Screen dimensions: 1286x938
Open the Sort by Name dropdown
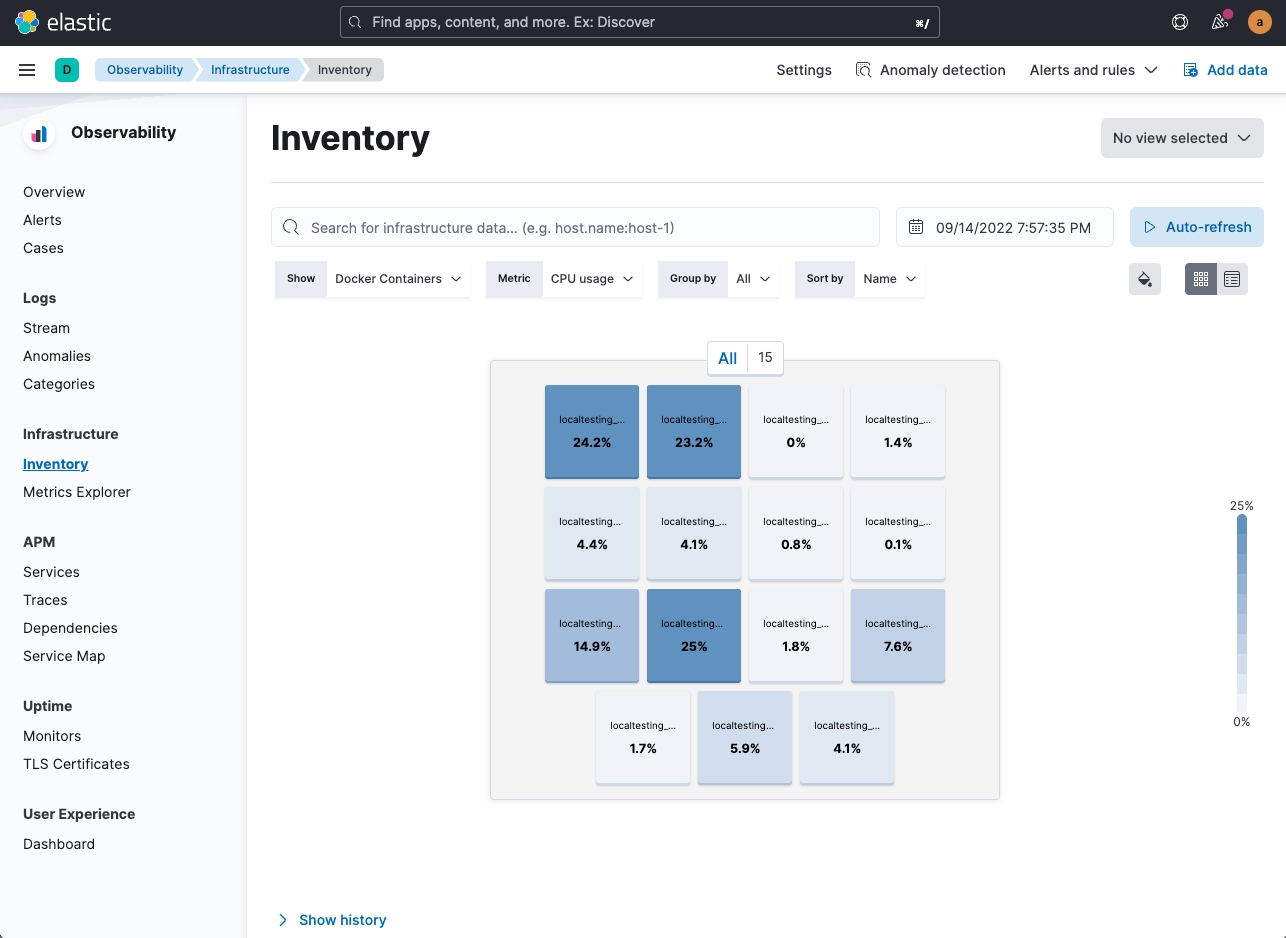889,279
